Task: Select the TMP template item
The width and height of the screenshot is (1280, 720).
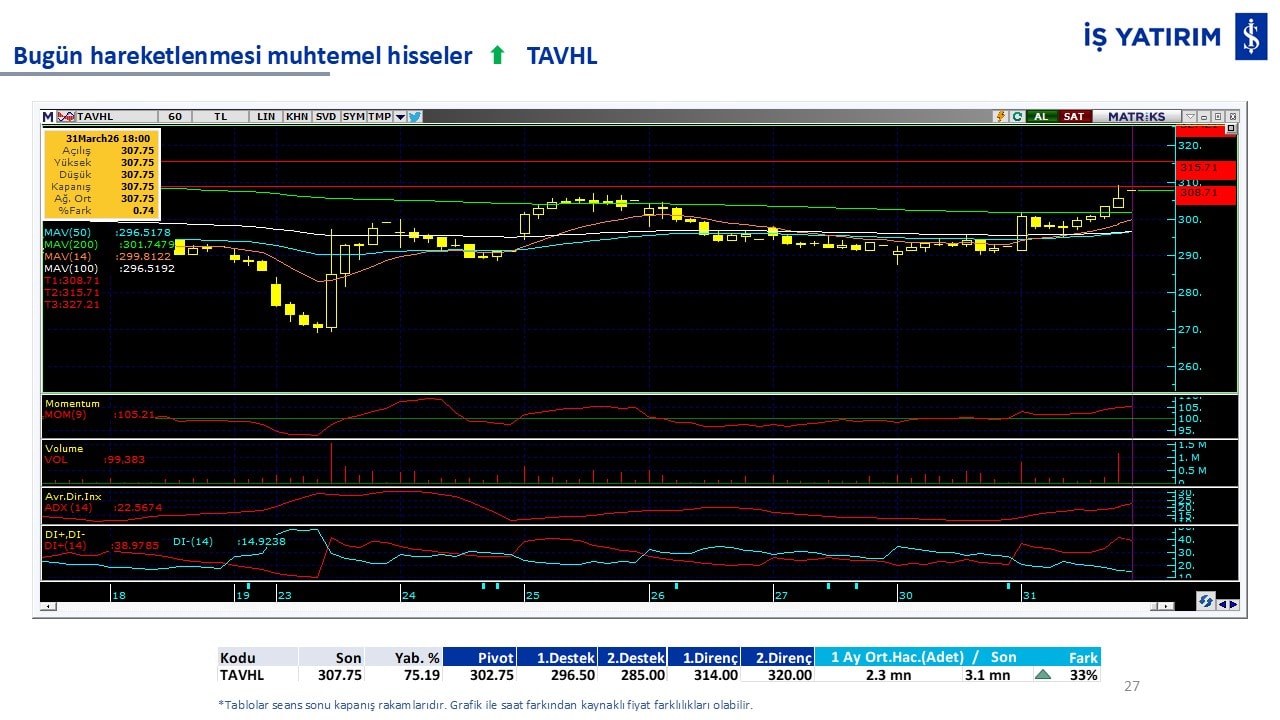Action: click(x=379, y=117)
